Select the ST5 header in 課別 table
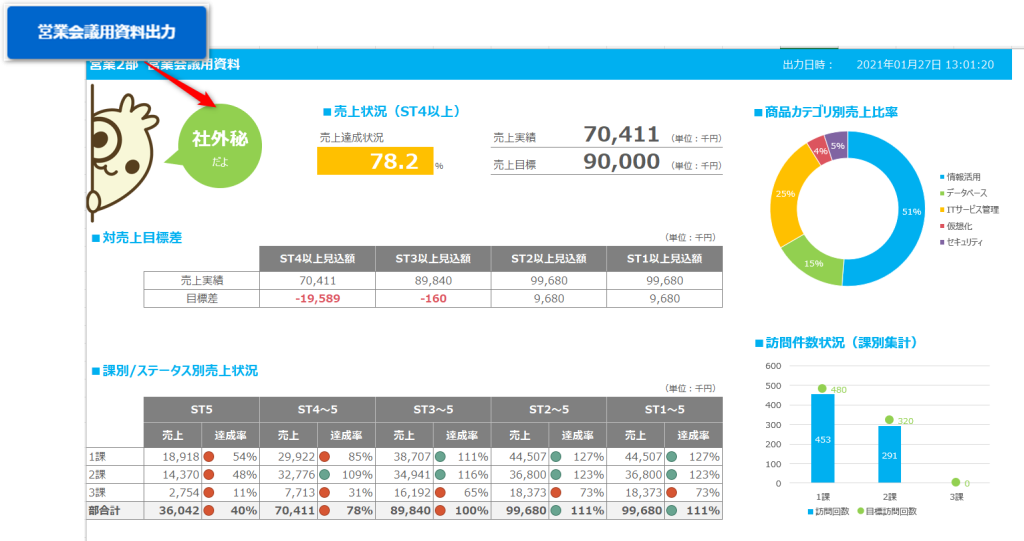1024x541 pixels. [x=201, y=410]
